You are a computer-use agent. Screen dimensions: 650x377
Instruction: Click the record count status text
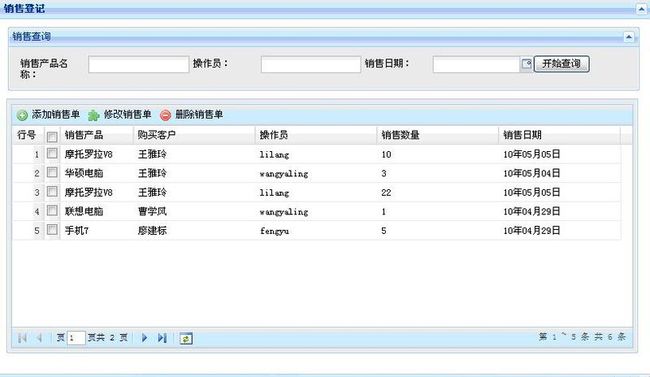[582, 337]
